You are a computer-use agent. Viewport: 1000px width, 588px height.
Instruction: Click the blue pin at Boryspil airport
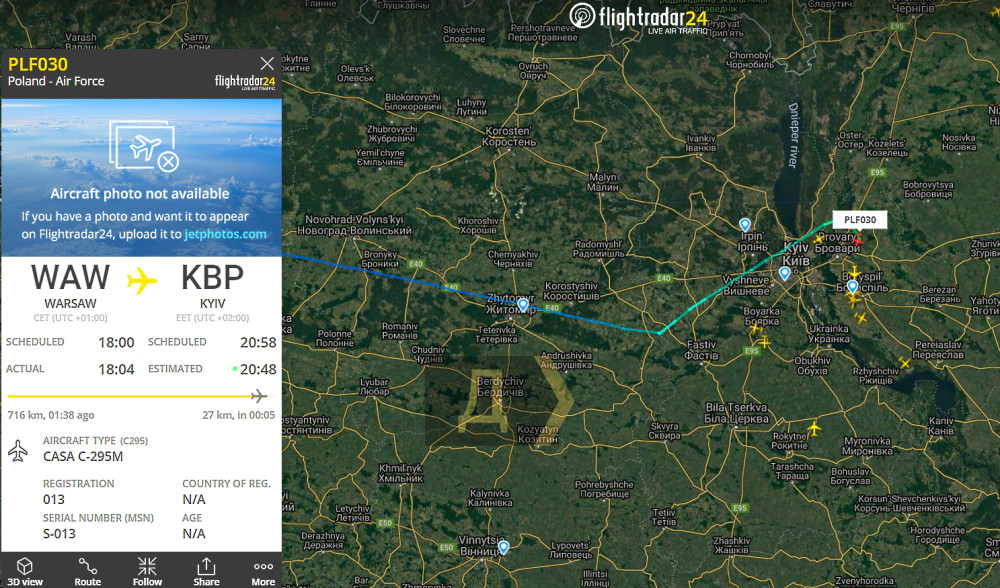coord(853,286)
